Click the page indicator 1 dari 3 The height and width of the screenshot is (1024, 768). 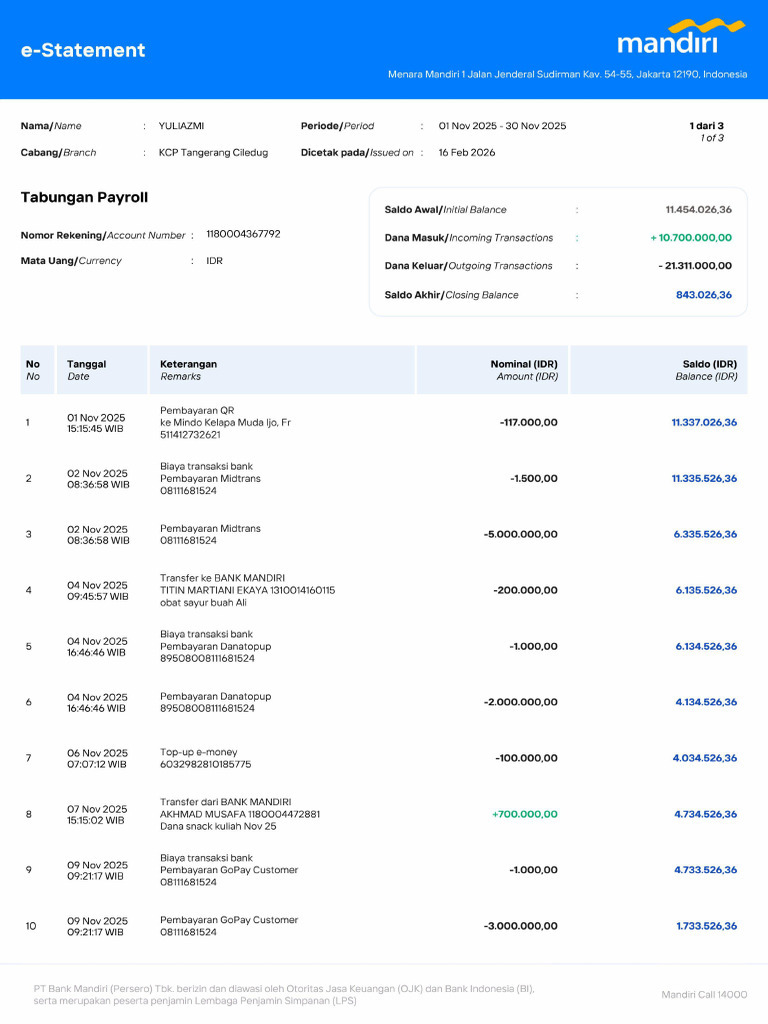pyautogui.click(x=707, y=126)
